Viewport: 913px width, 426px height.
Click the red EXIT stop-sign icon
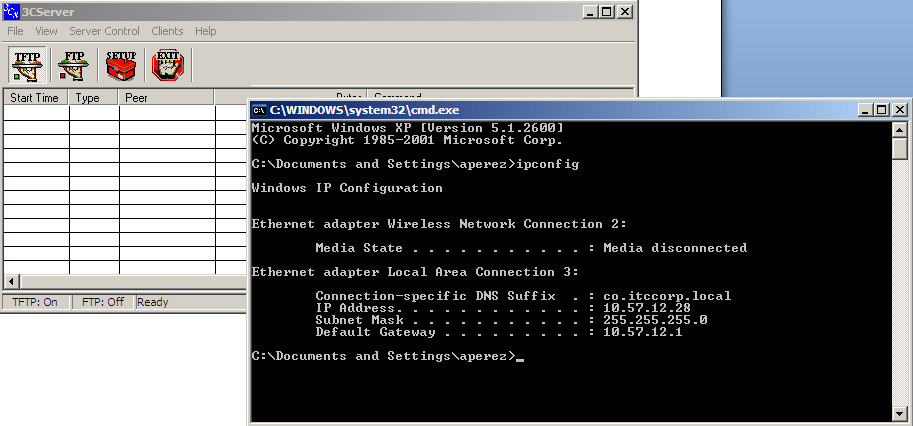click(168, 65)
